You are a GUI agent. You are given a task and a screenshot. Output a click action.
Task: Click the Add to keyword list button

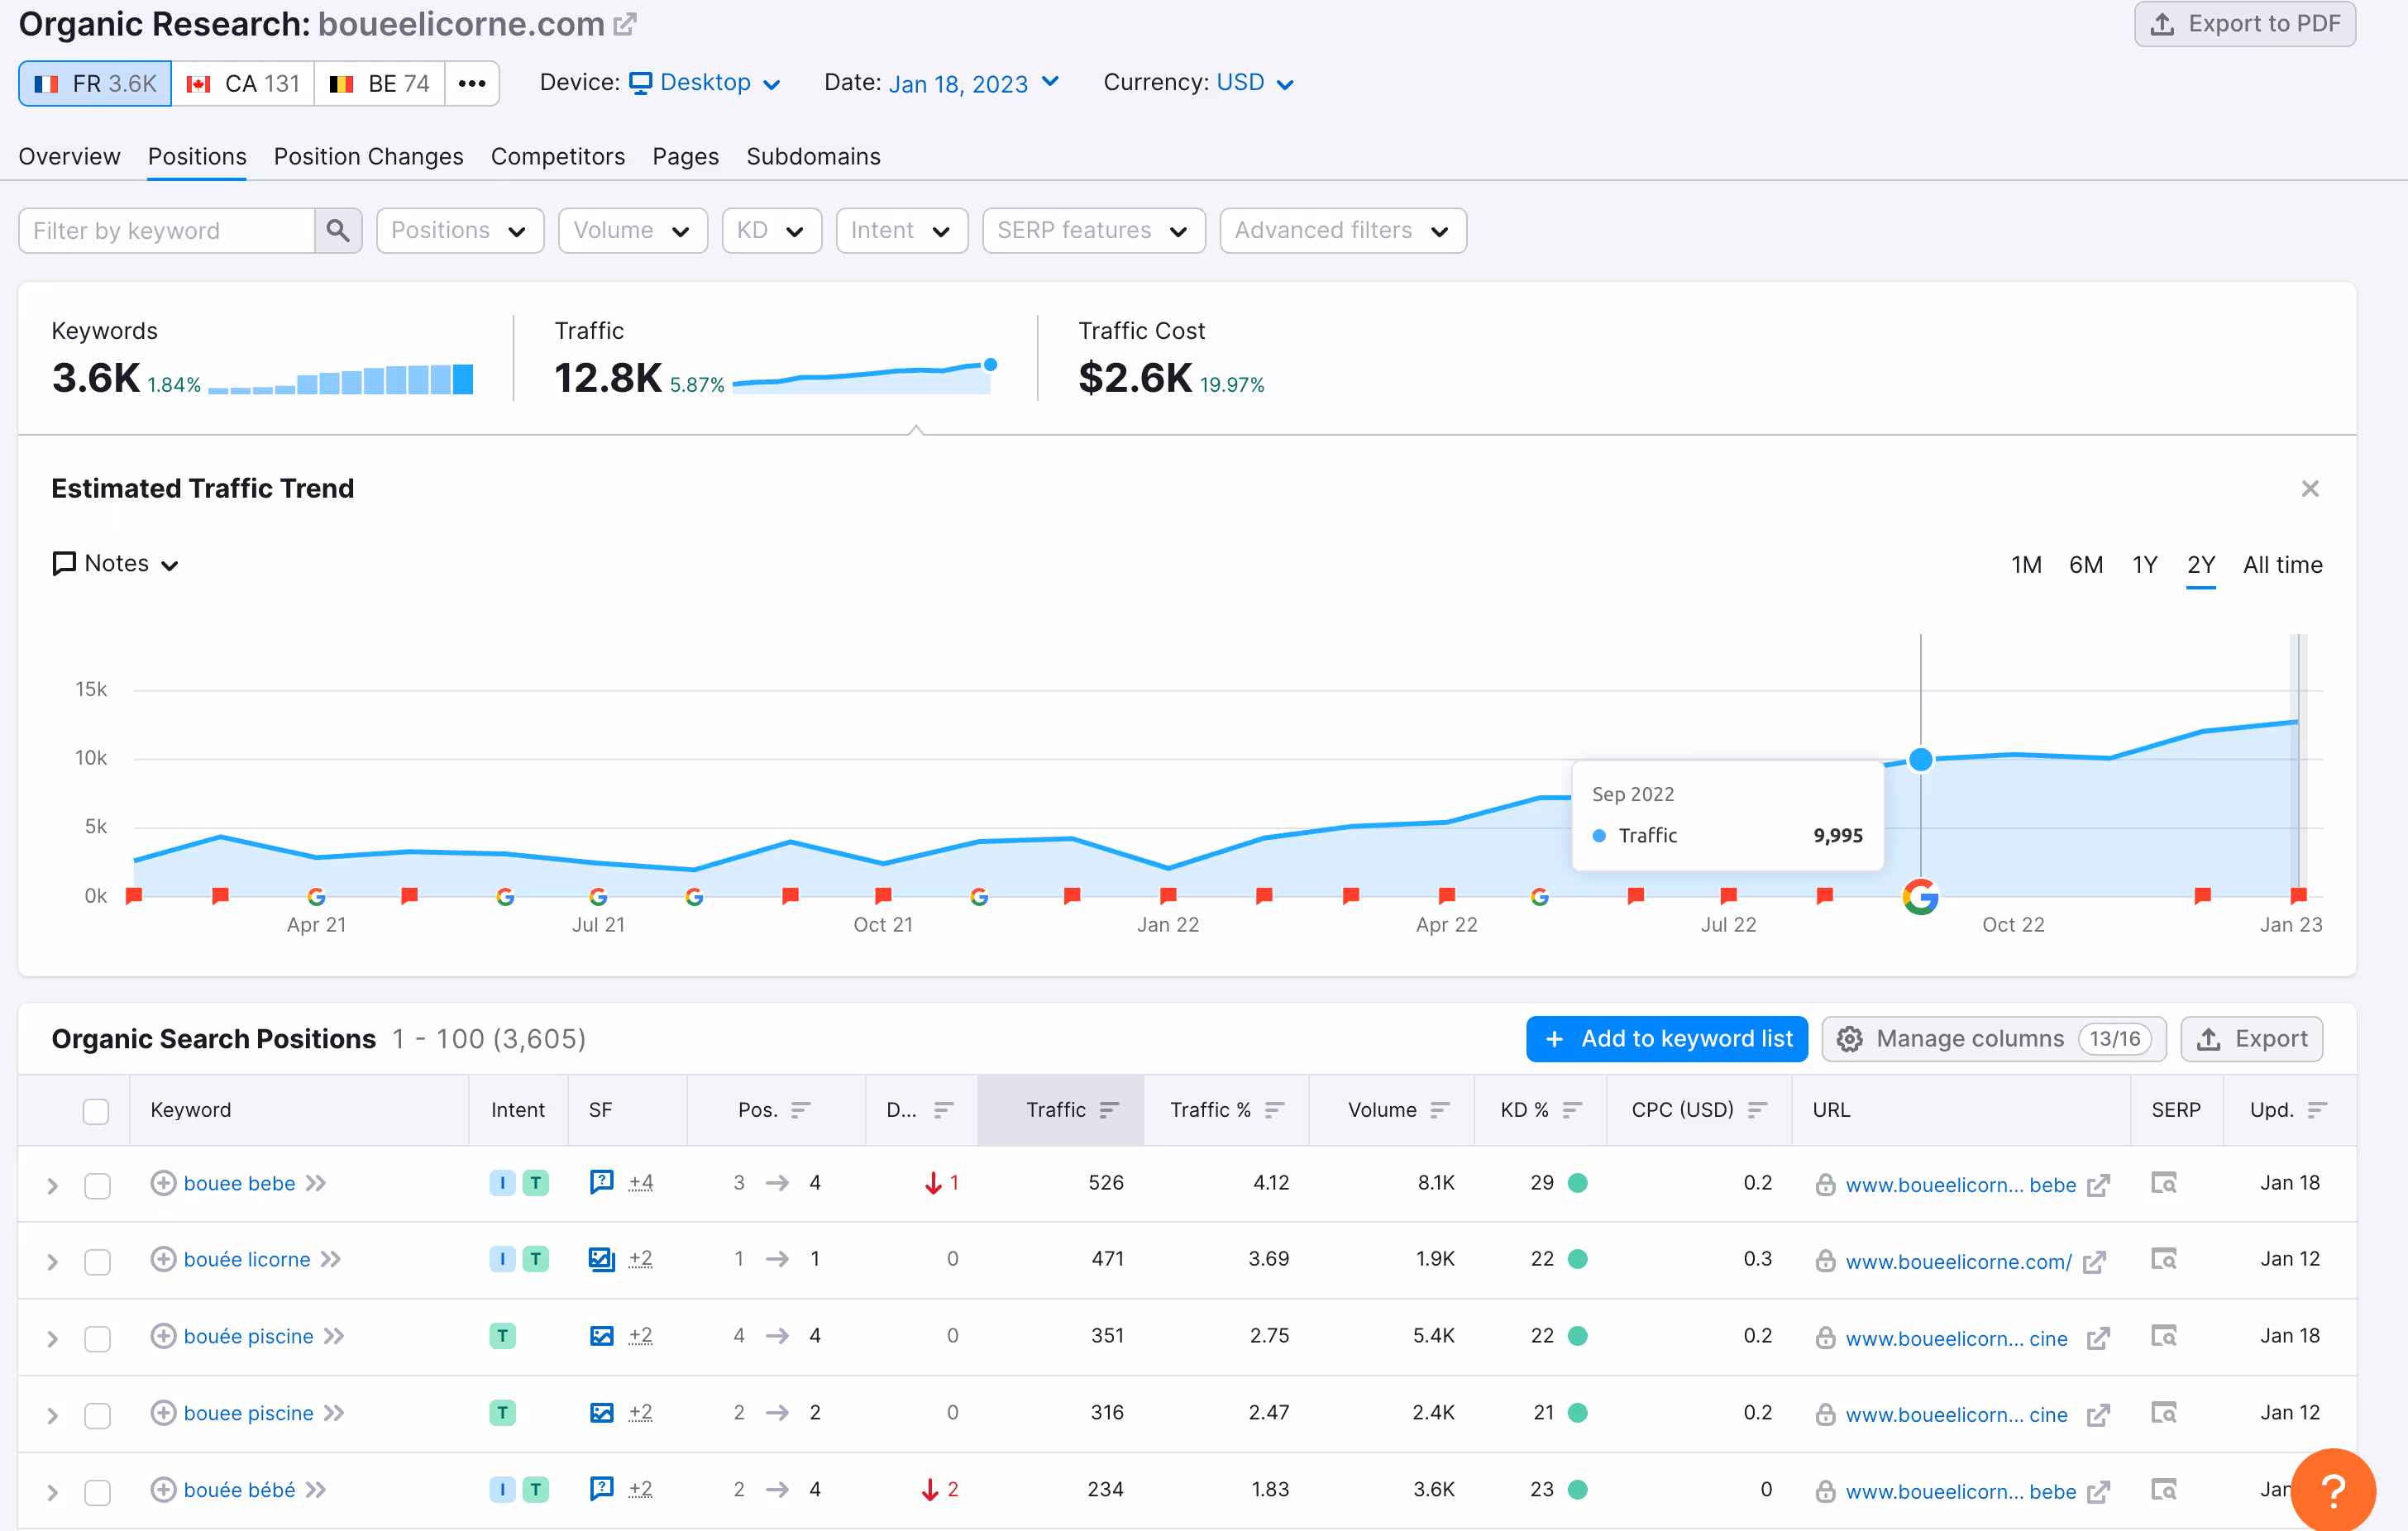coord(1666,1039)
